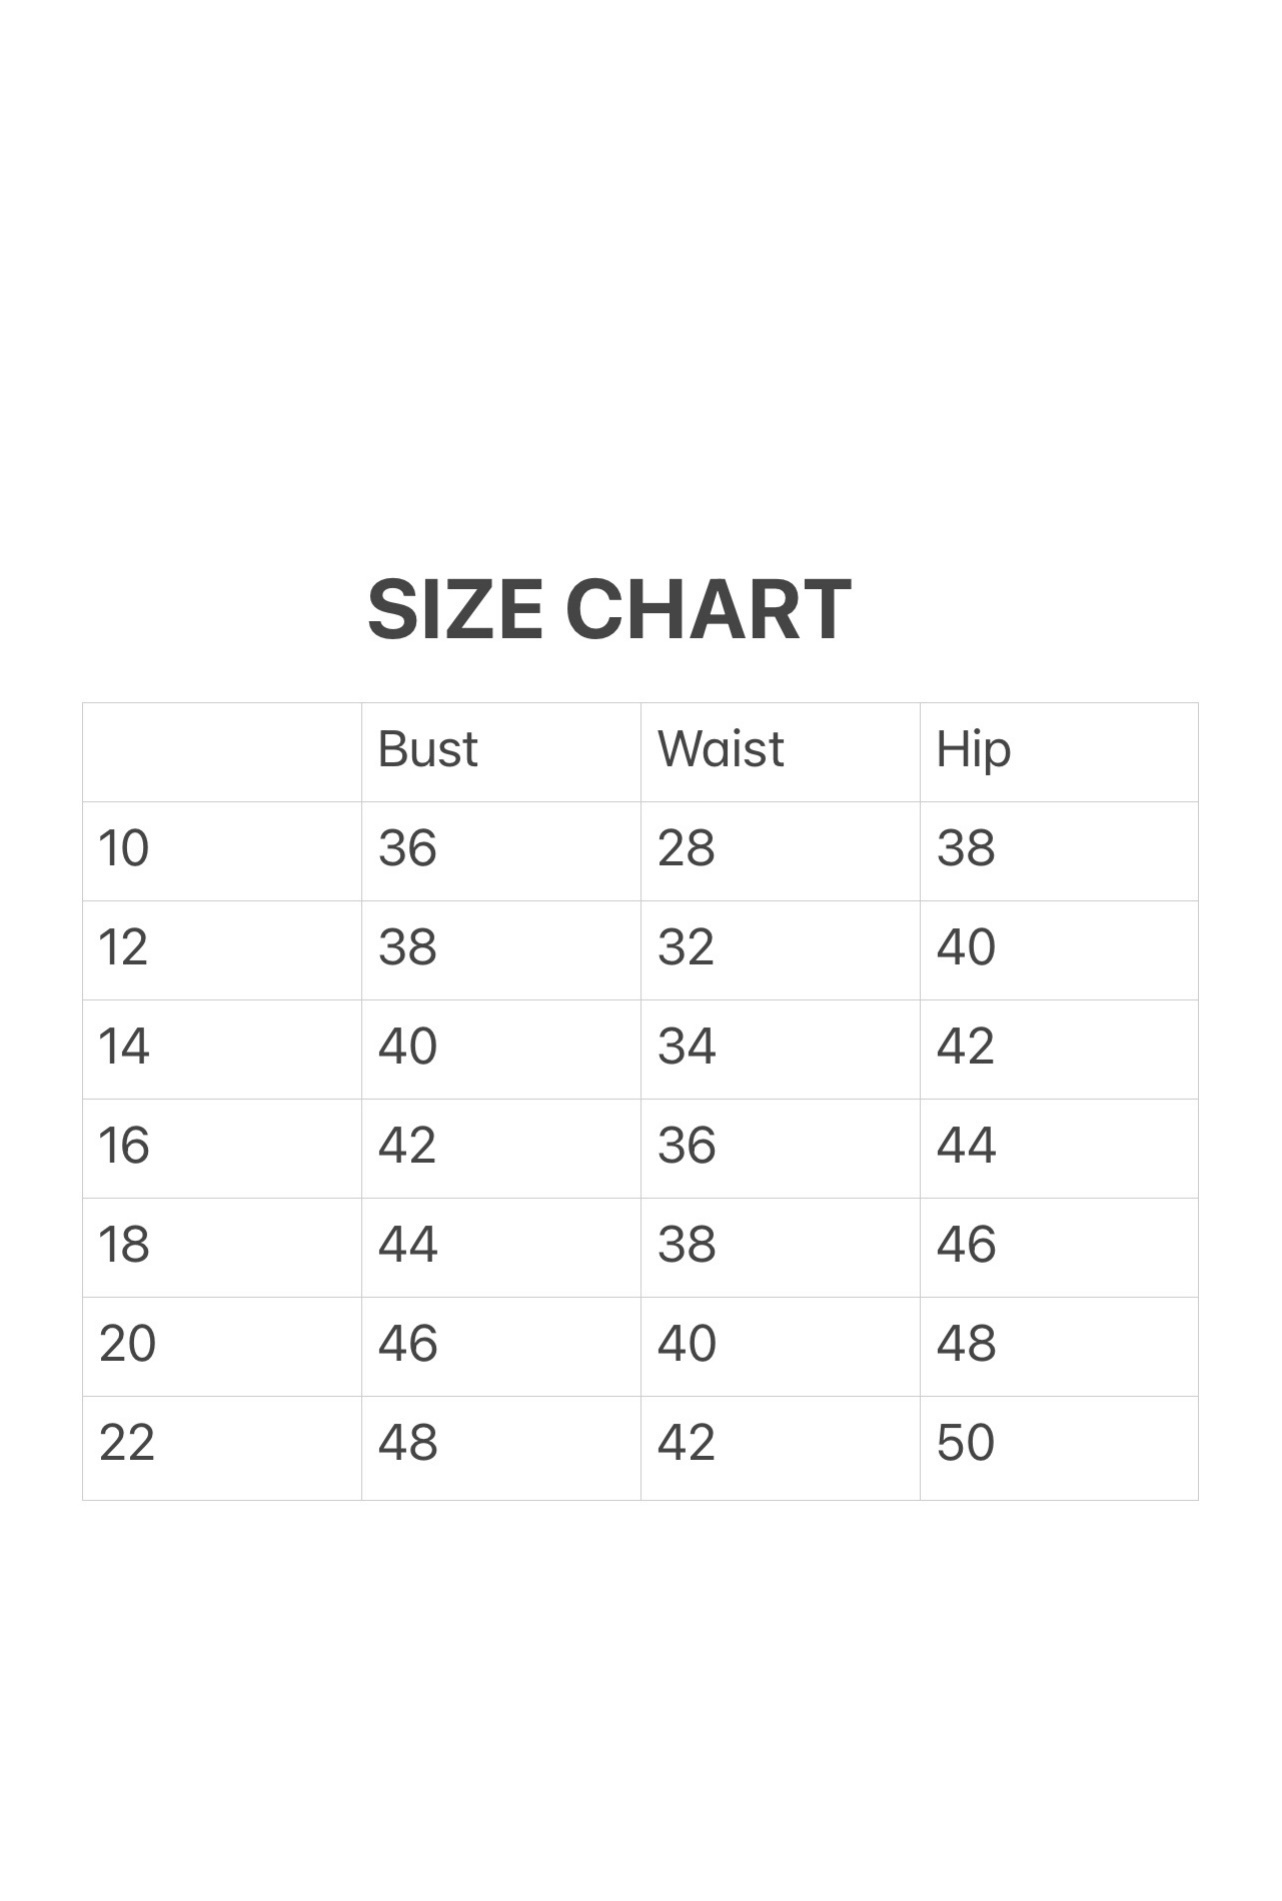Click the size 10 row label
Image resolution: width=1282 pixels, height=1901 pixels.
pyautogui.click(x=124, y=848)
